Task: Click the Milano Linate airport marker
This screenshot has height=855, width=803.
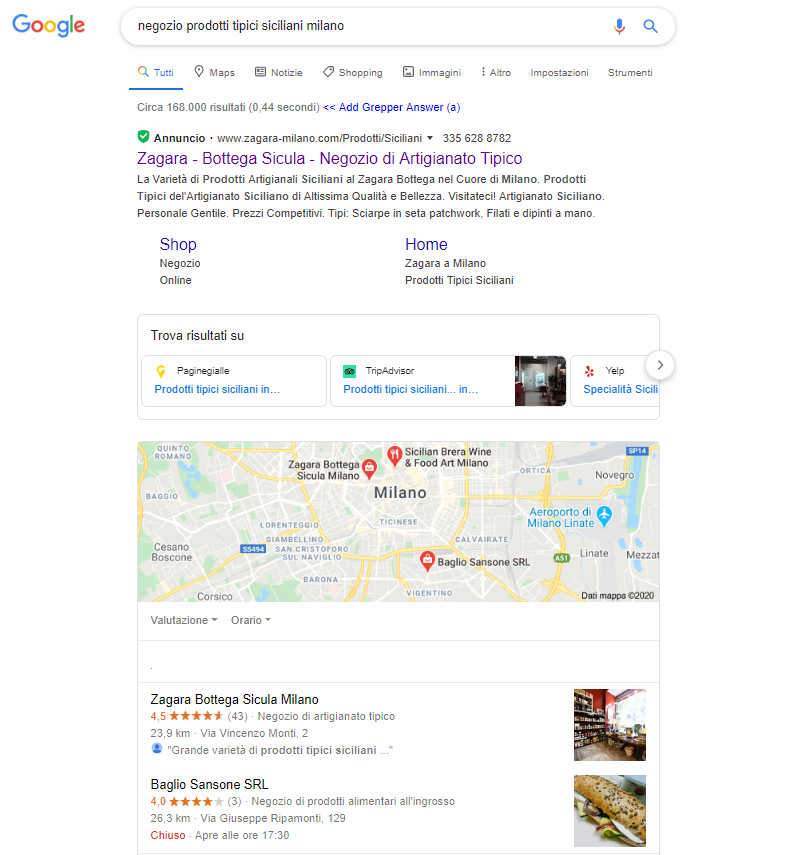Action: click(604, 516)
